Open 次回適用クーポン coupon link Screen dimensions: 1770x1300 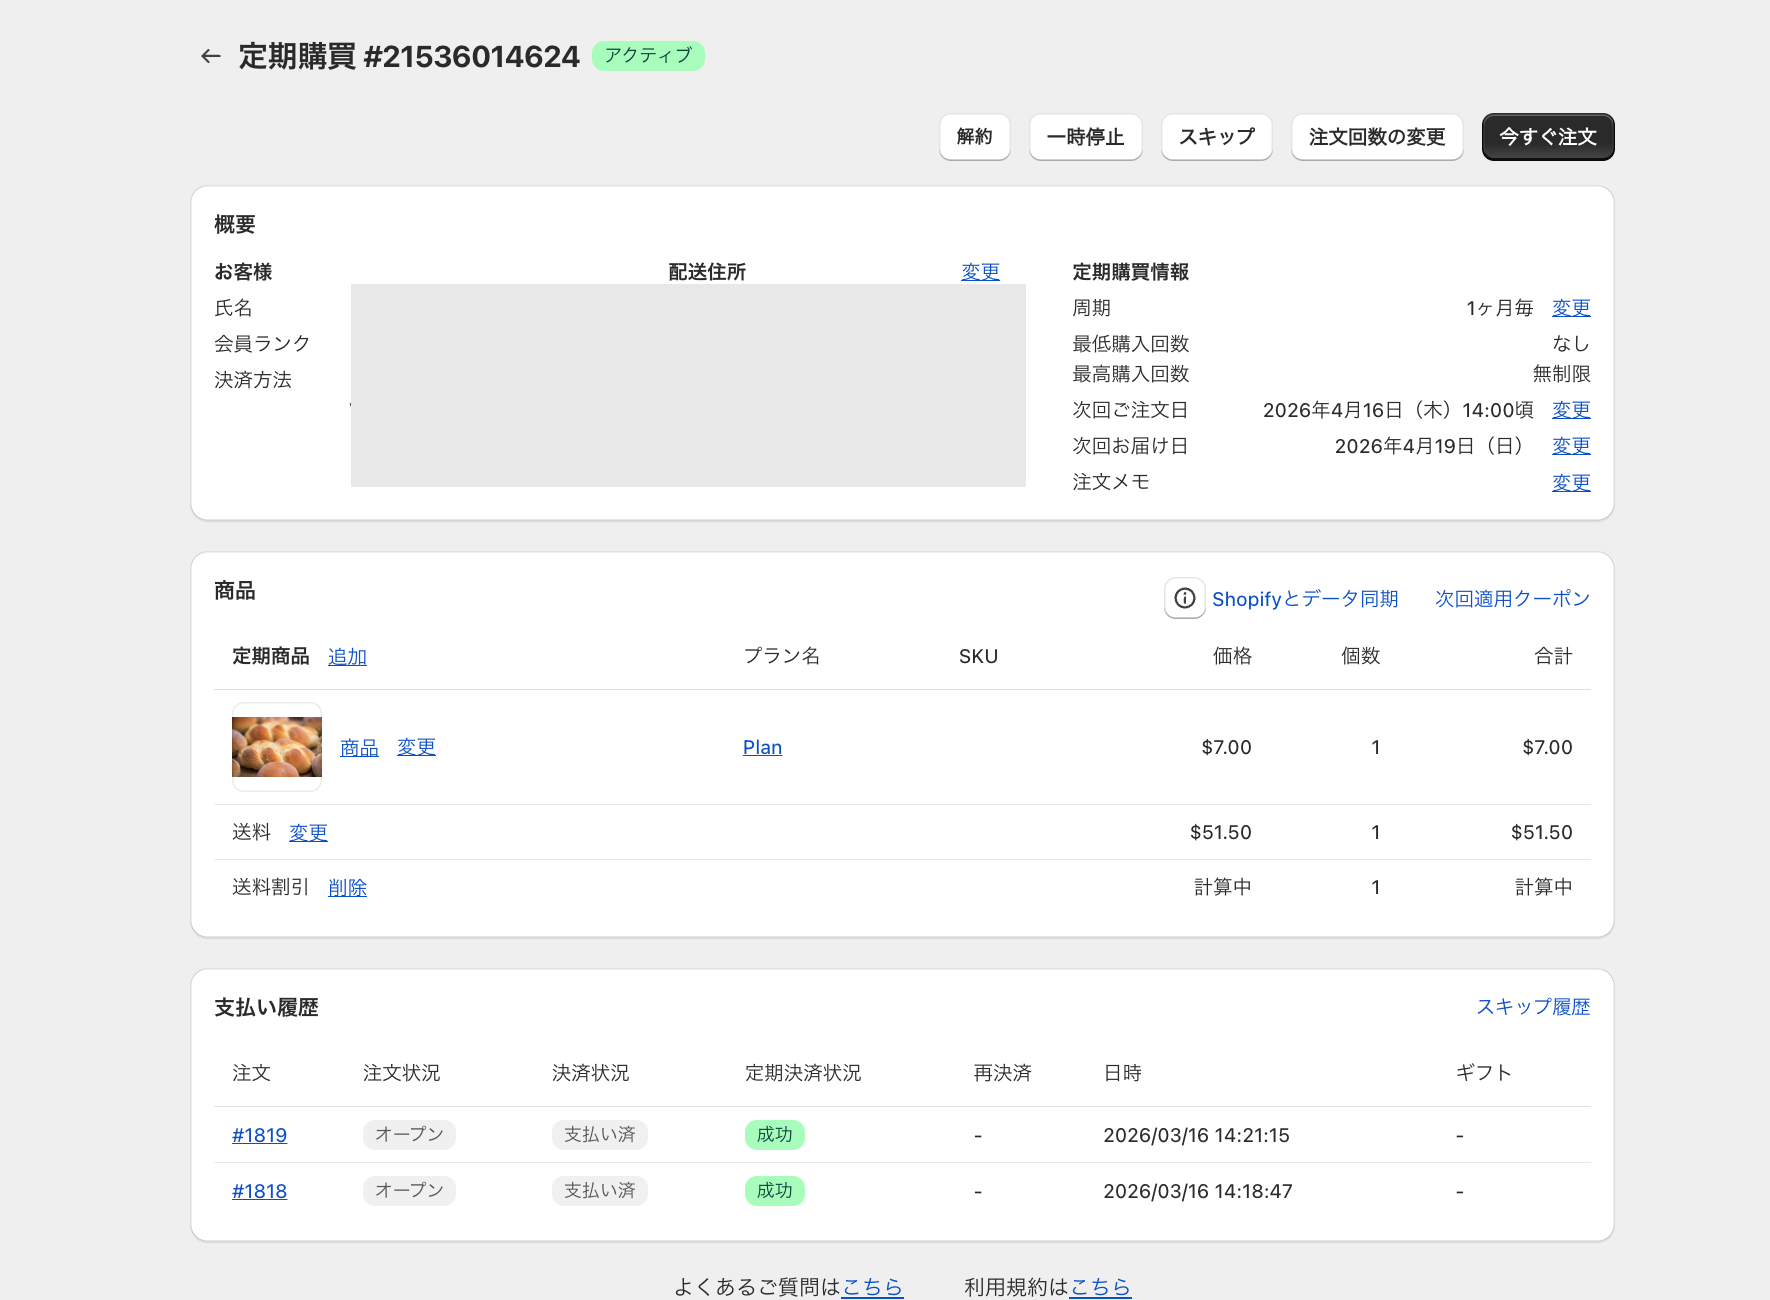[1511, 599]
